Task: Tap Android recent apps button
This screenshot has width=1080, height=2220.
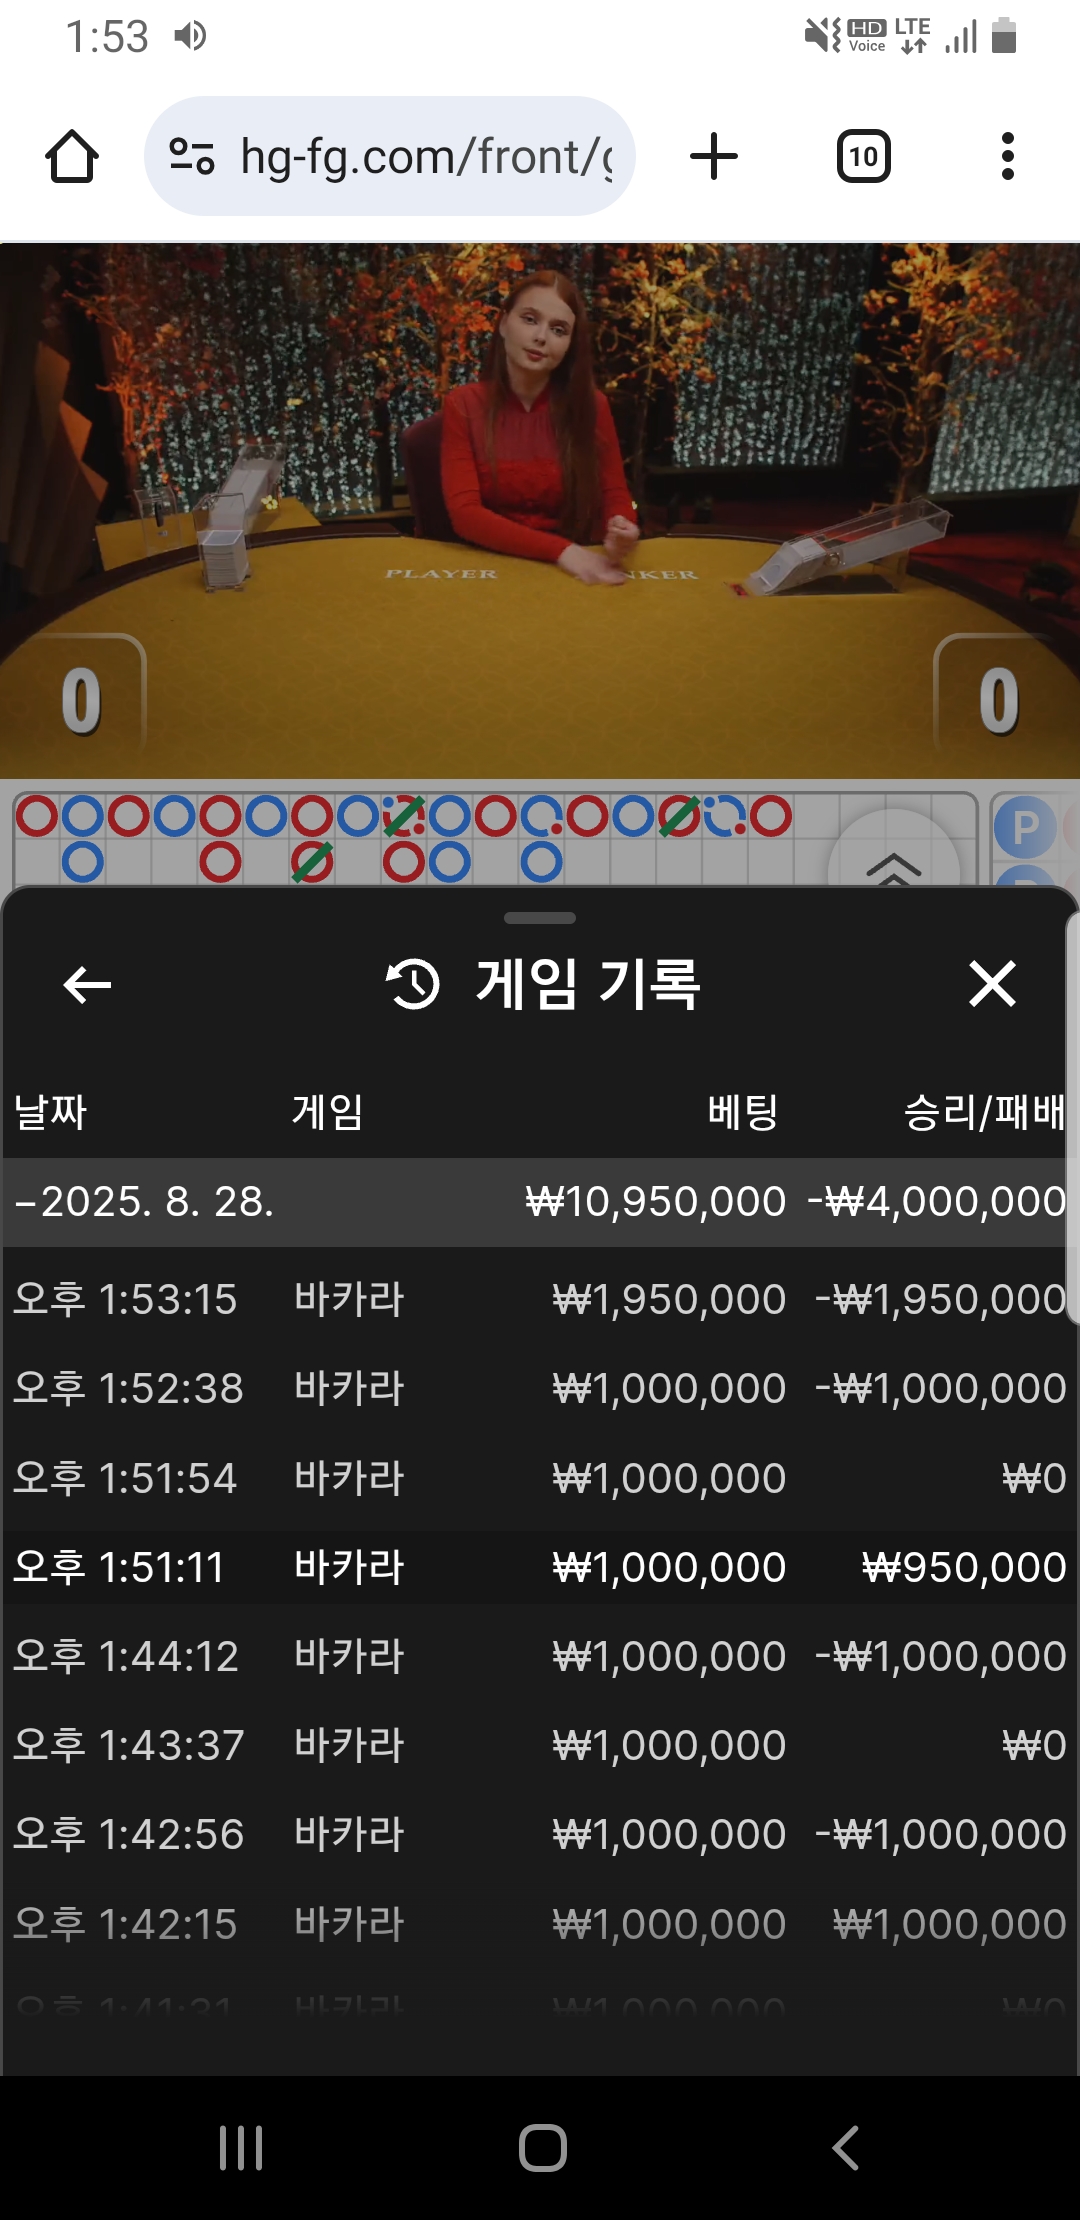Action: click(x=241, y=2148)
